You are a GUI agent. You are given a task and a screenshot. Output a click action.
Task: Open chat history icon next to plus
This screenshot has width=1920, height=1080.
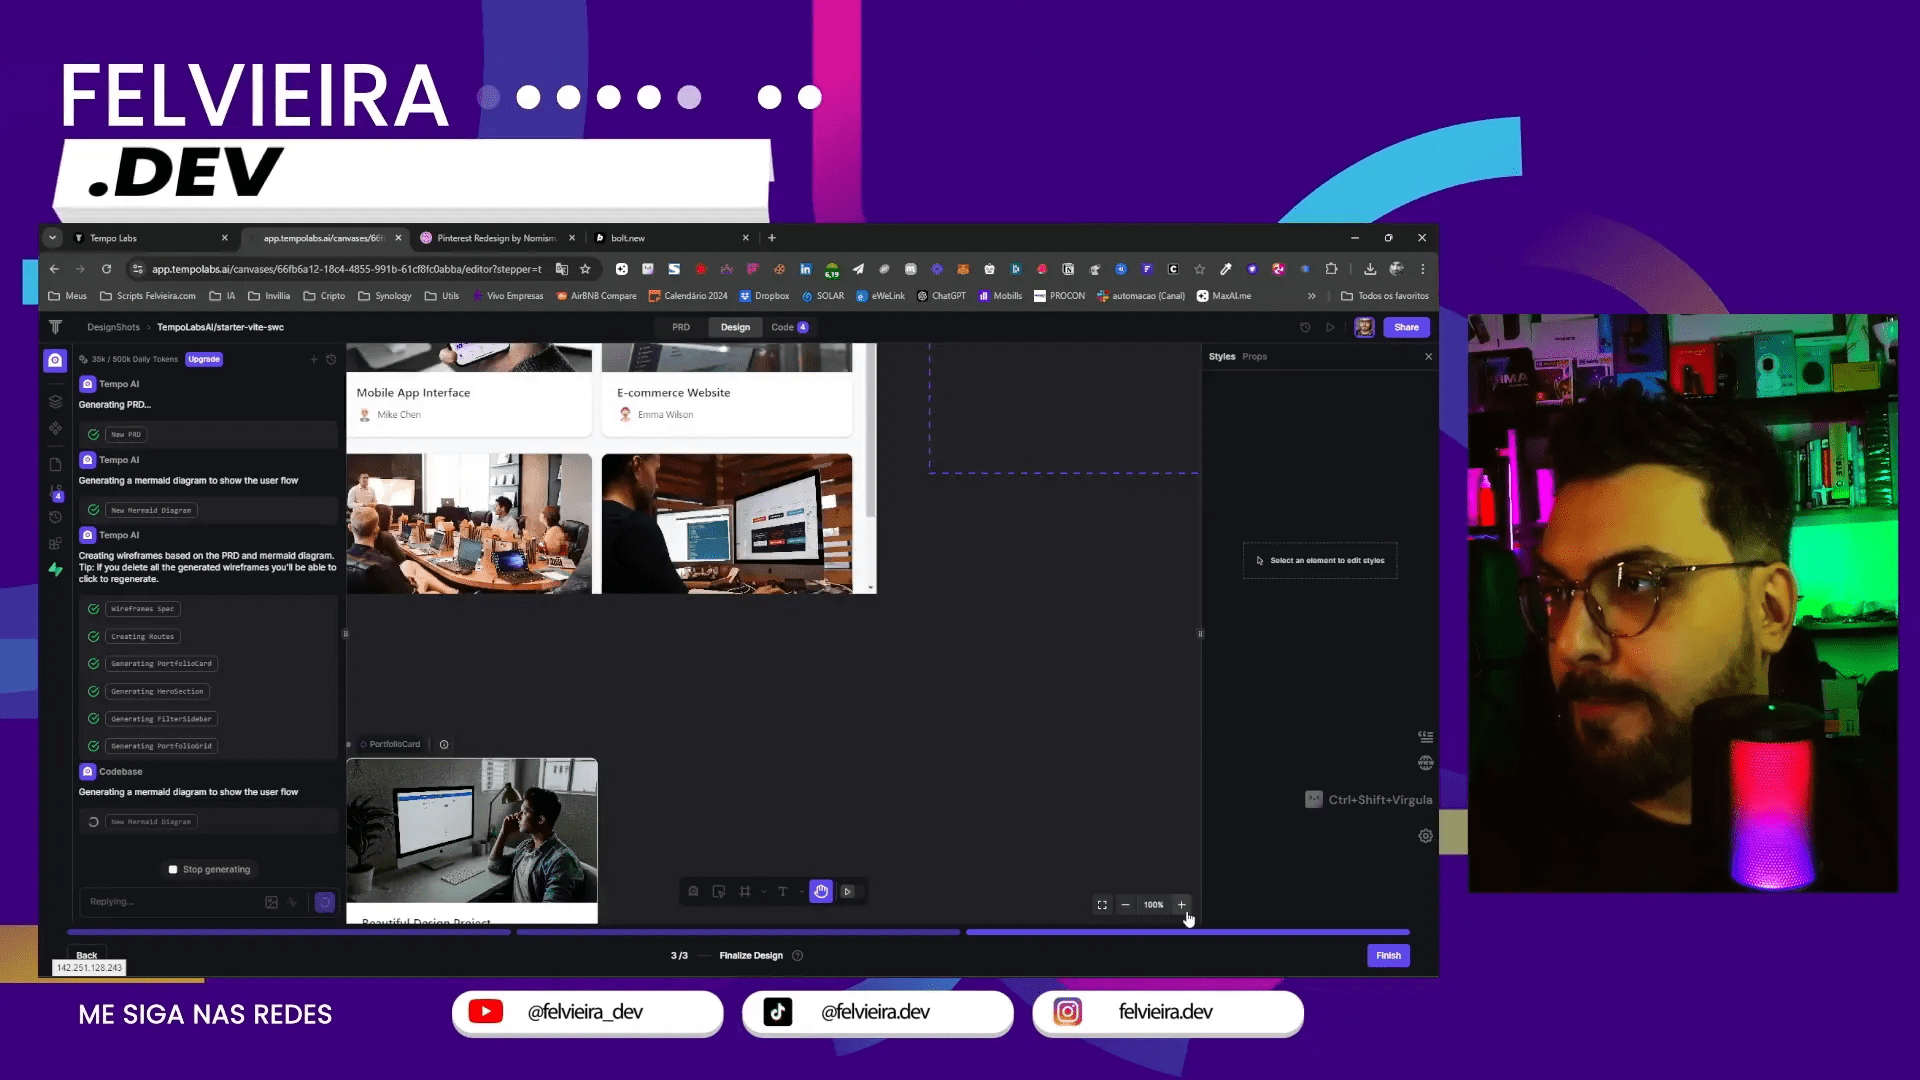point(331,359)
